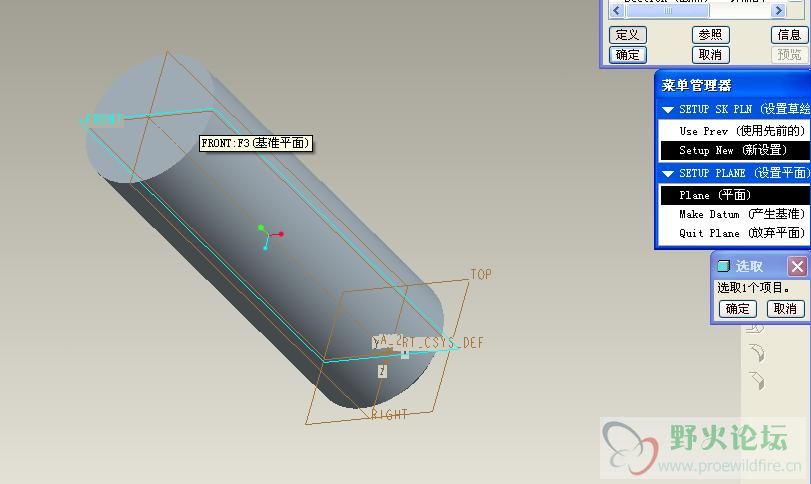Collapse the SETUP SK PLN menu section
The image size is (811, 484).
coord(668,110)
